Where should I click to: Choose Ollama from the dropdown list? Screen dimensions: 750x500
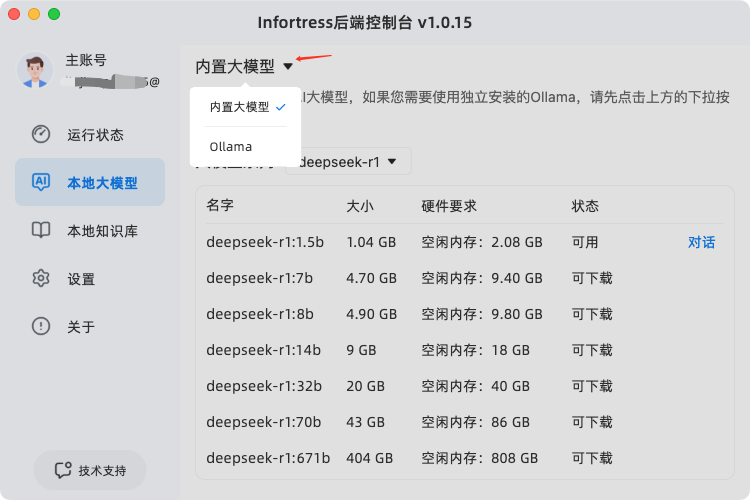231,147
